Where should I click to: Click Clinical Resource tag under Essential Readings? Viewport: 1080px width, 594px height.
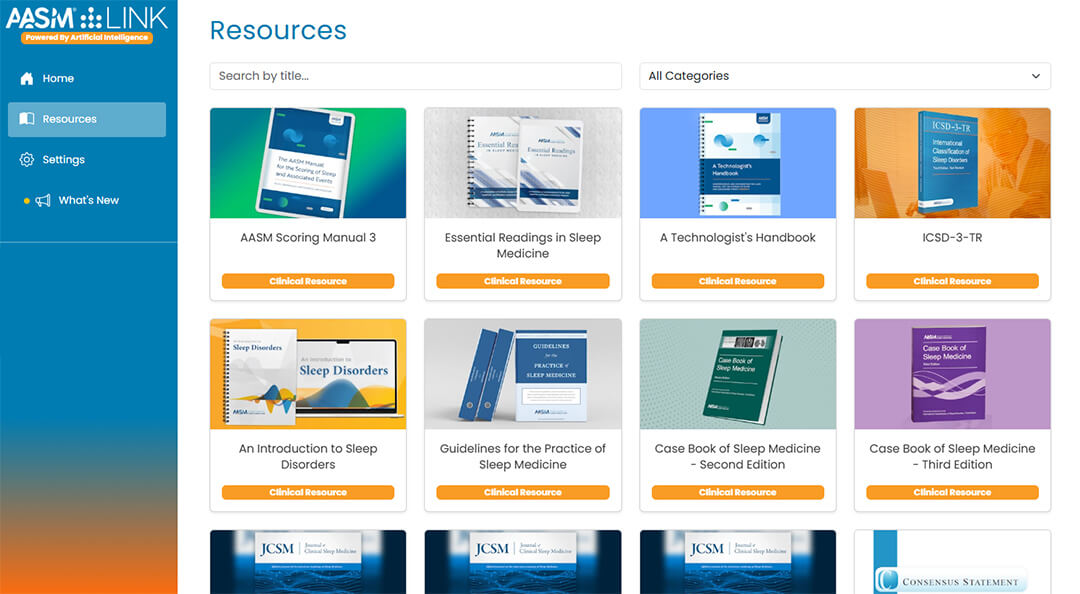click(x=523, y=281)
